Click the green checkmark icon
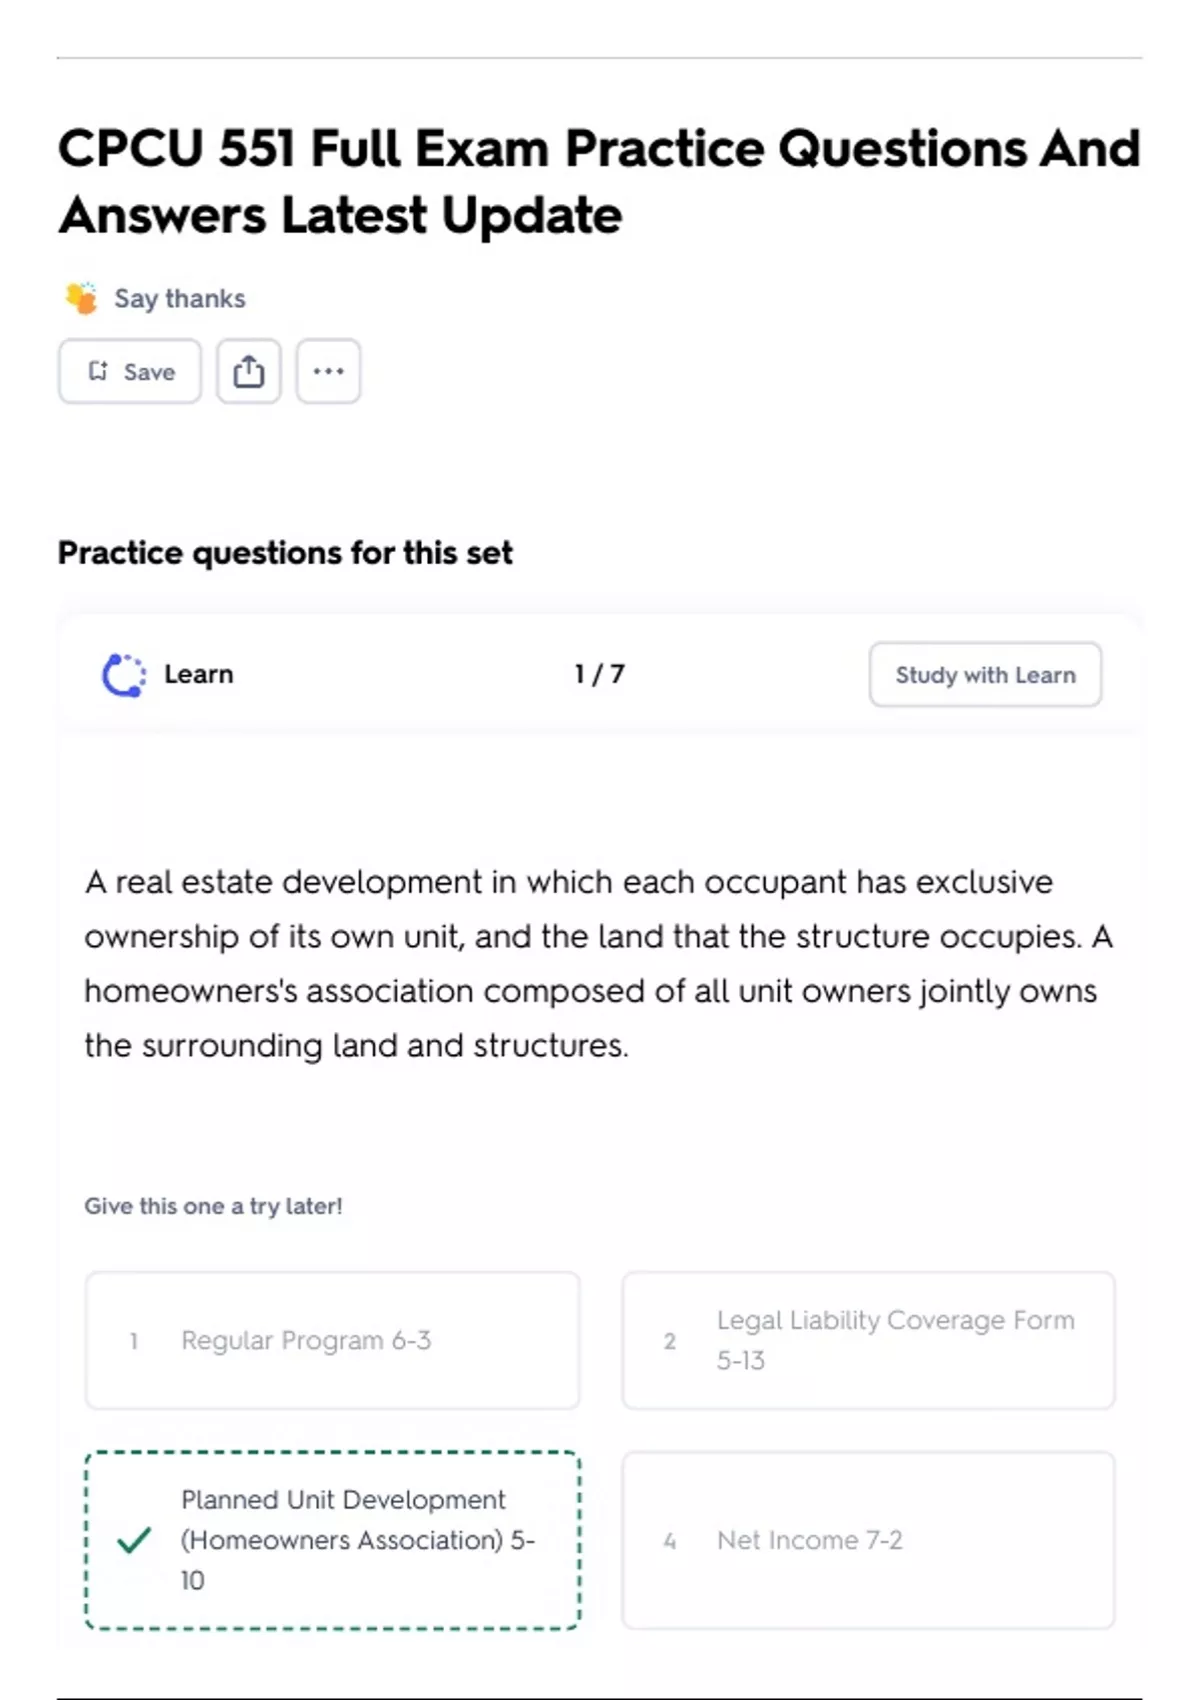 (x=134, y=1540)
